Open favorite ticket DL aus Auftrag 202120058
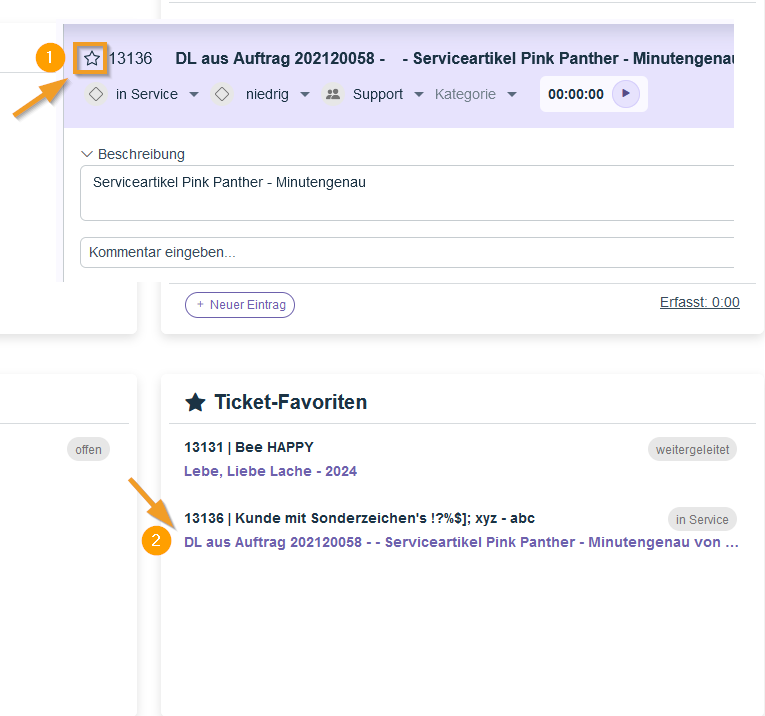The height and width of the screenshot is (716, 765). (461, 542)
